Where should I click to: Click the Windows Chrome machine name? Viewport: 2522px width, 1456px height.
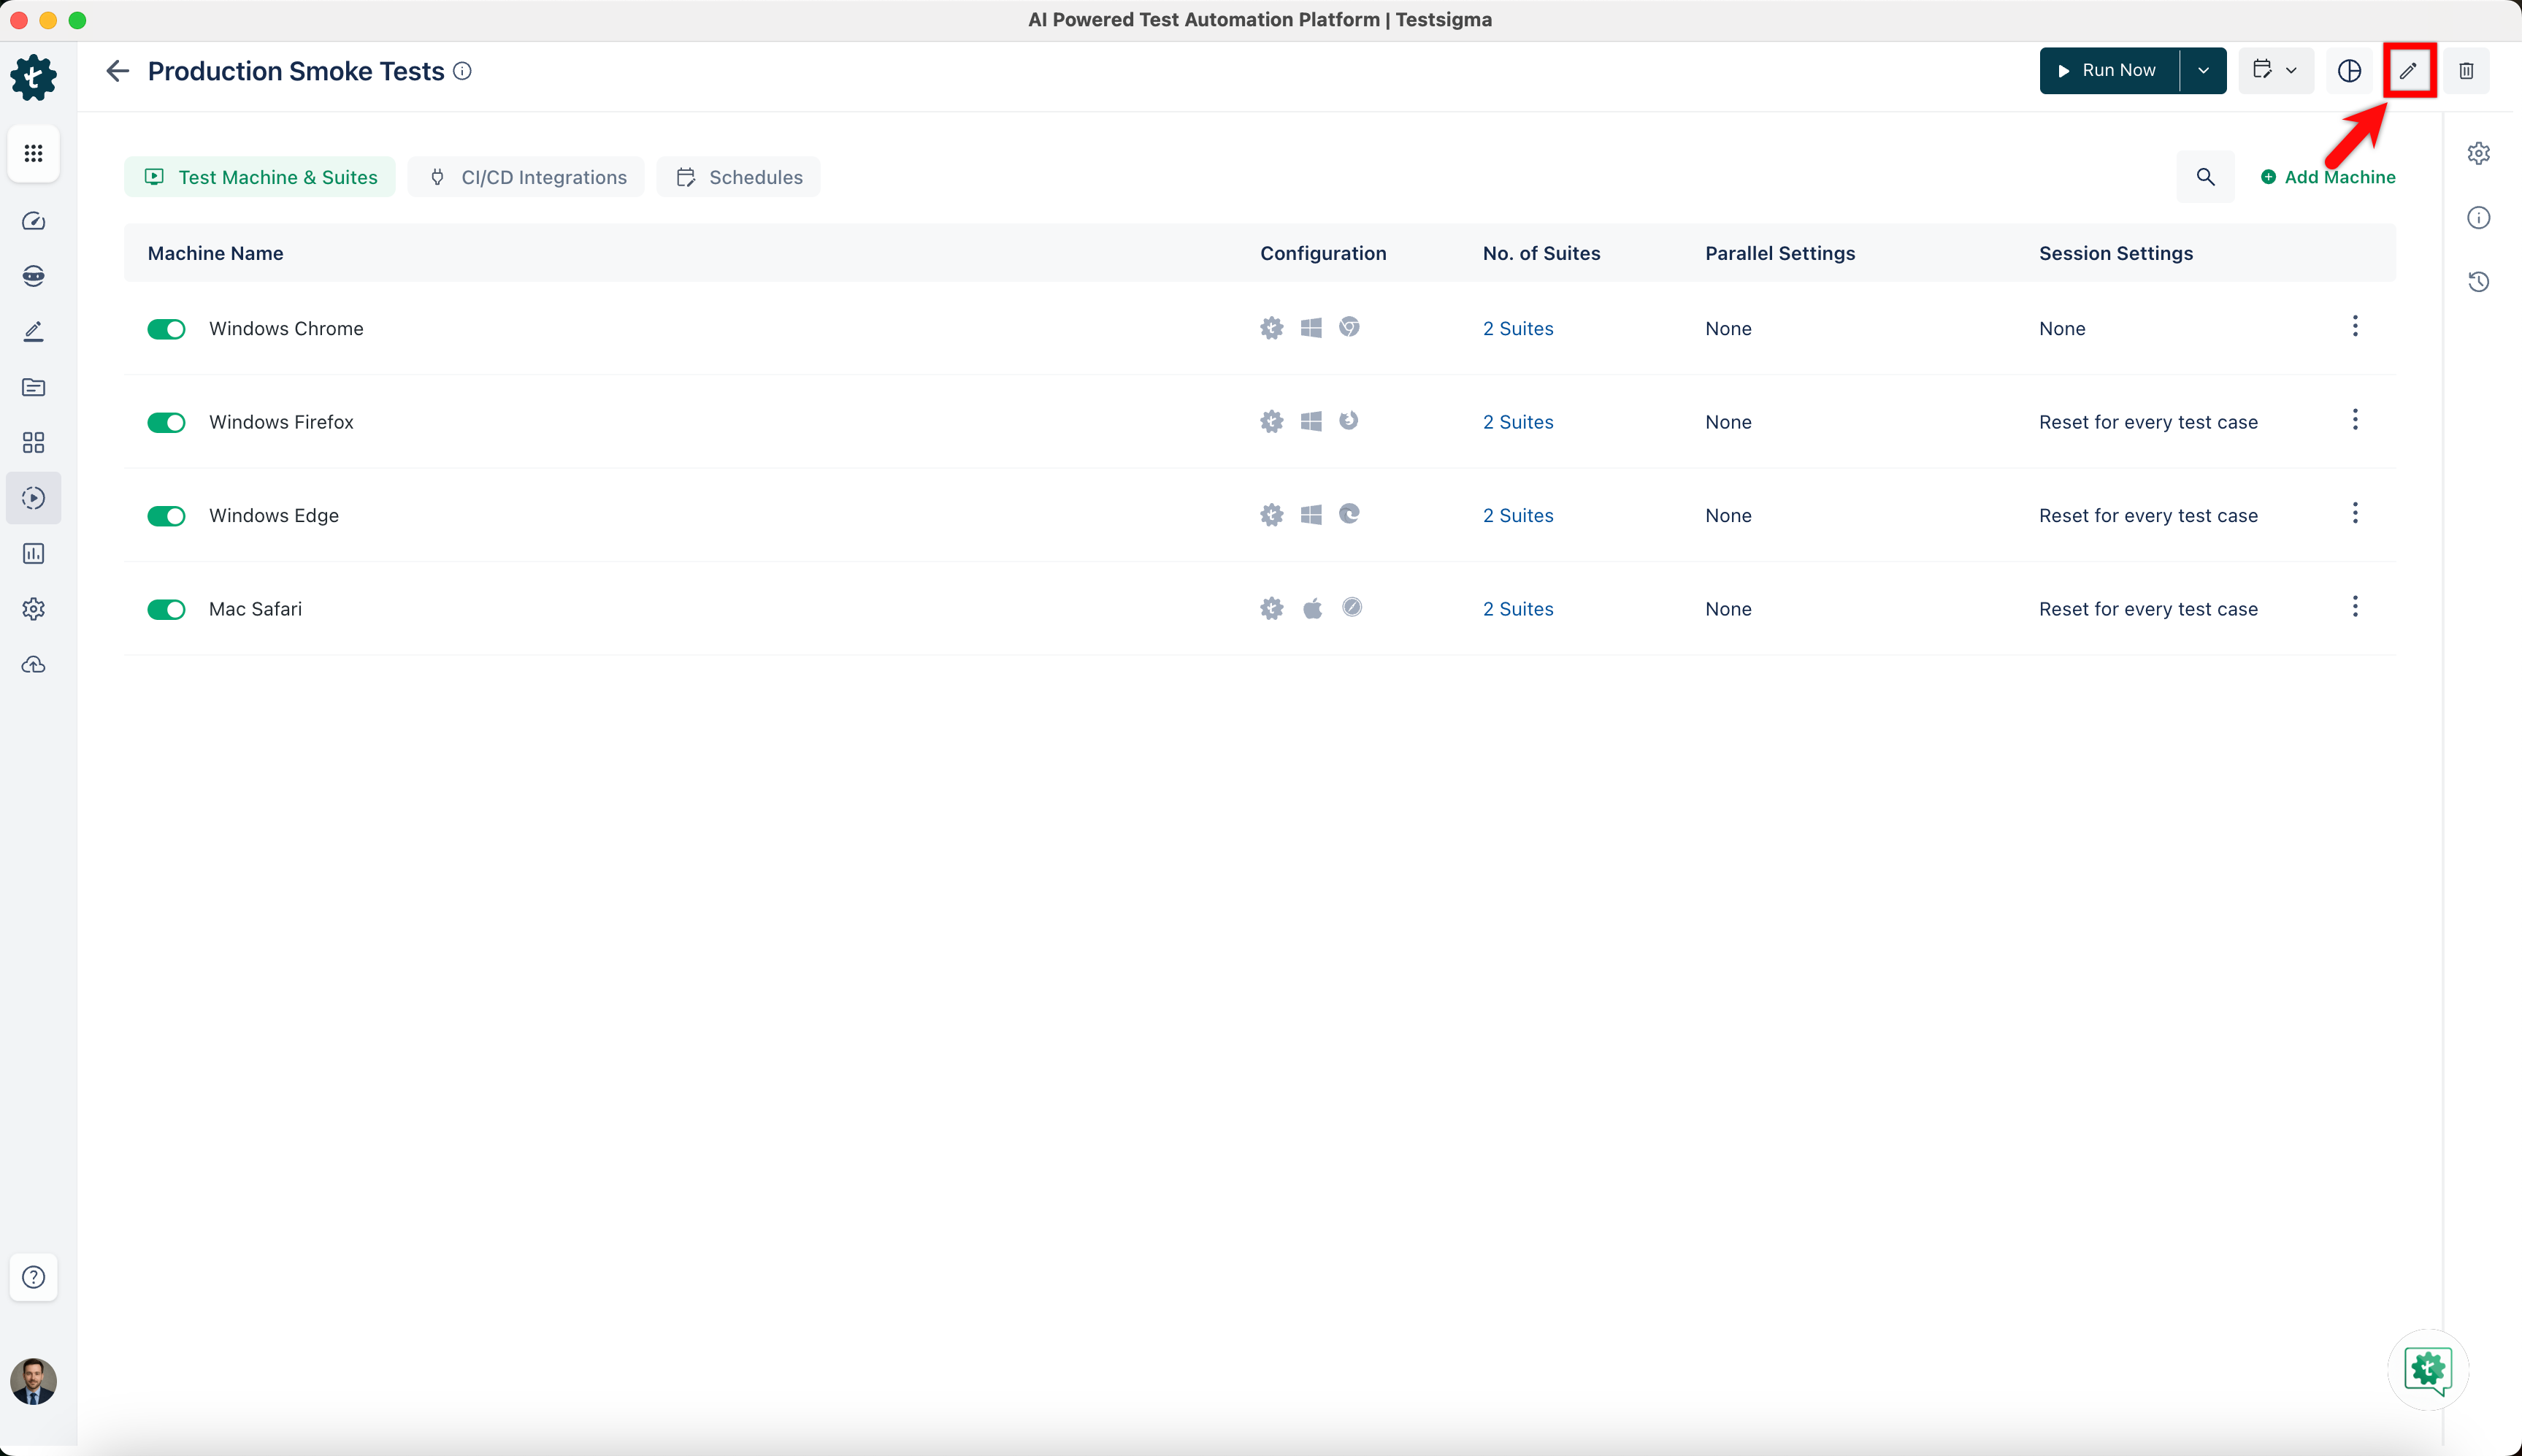(x=286, y=329)
